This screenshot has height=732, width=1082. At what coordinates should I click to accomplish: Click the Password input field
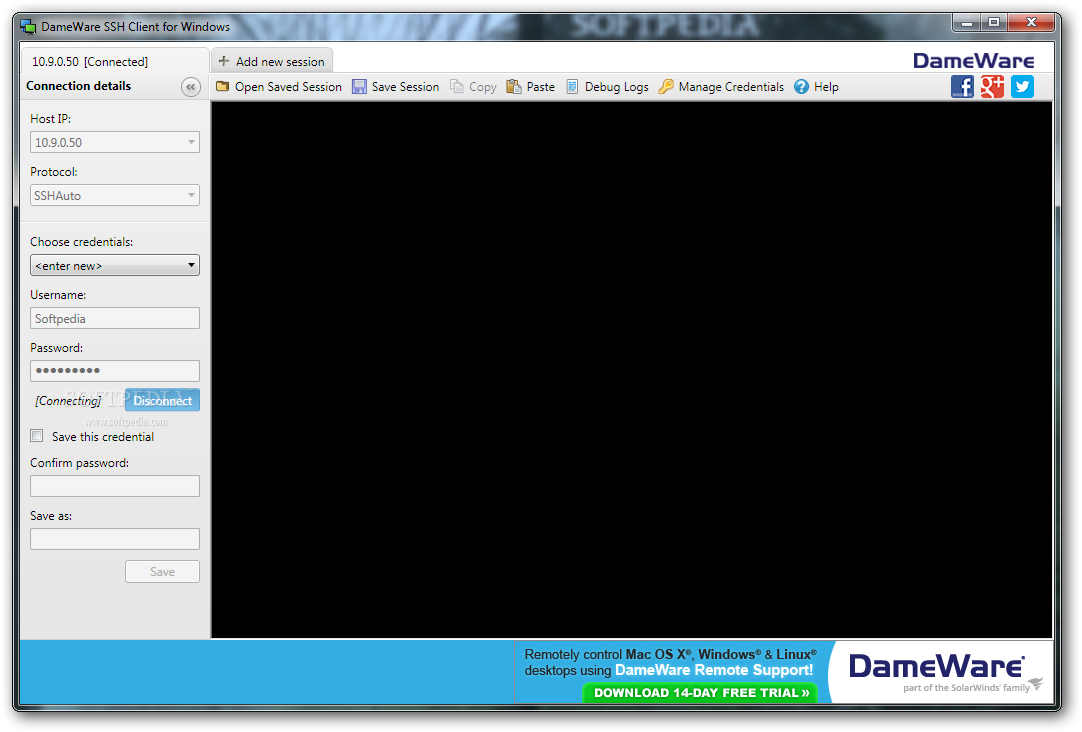click(x=115, y=371)
